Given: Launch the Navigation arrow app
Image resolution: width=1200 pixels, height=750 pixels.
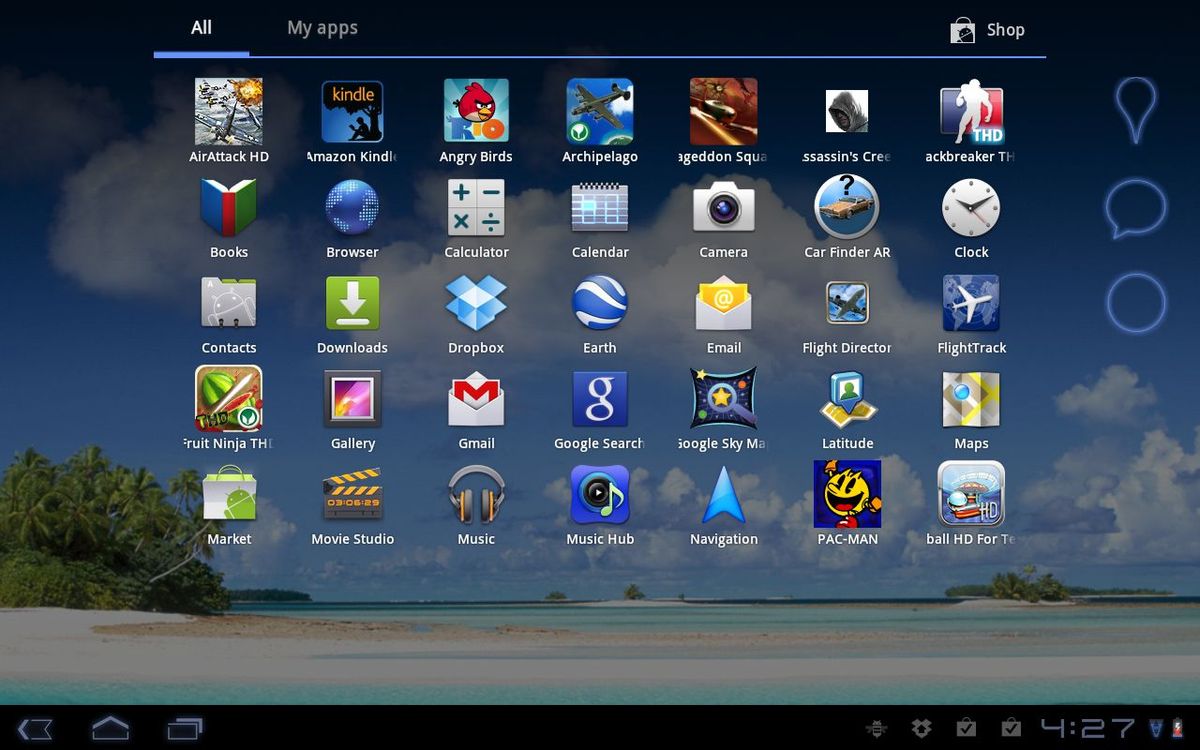Looking at the screenshot, I should coord(723,494).
